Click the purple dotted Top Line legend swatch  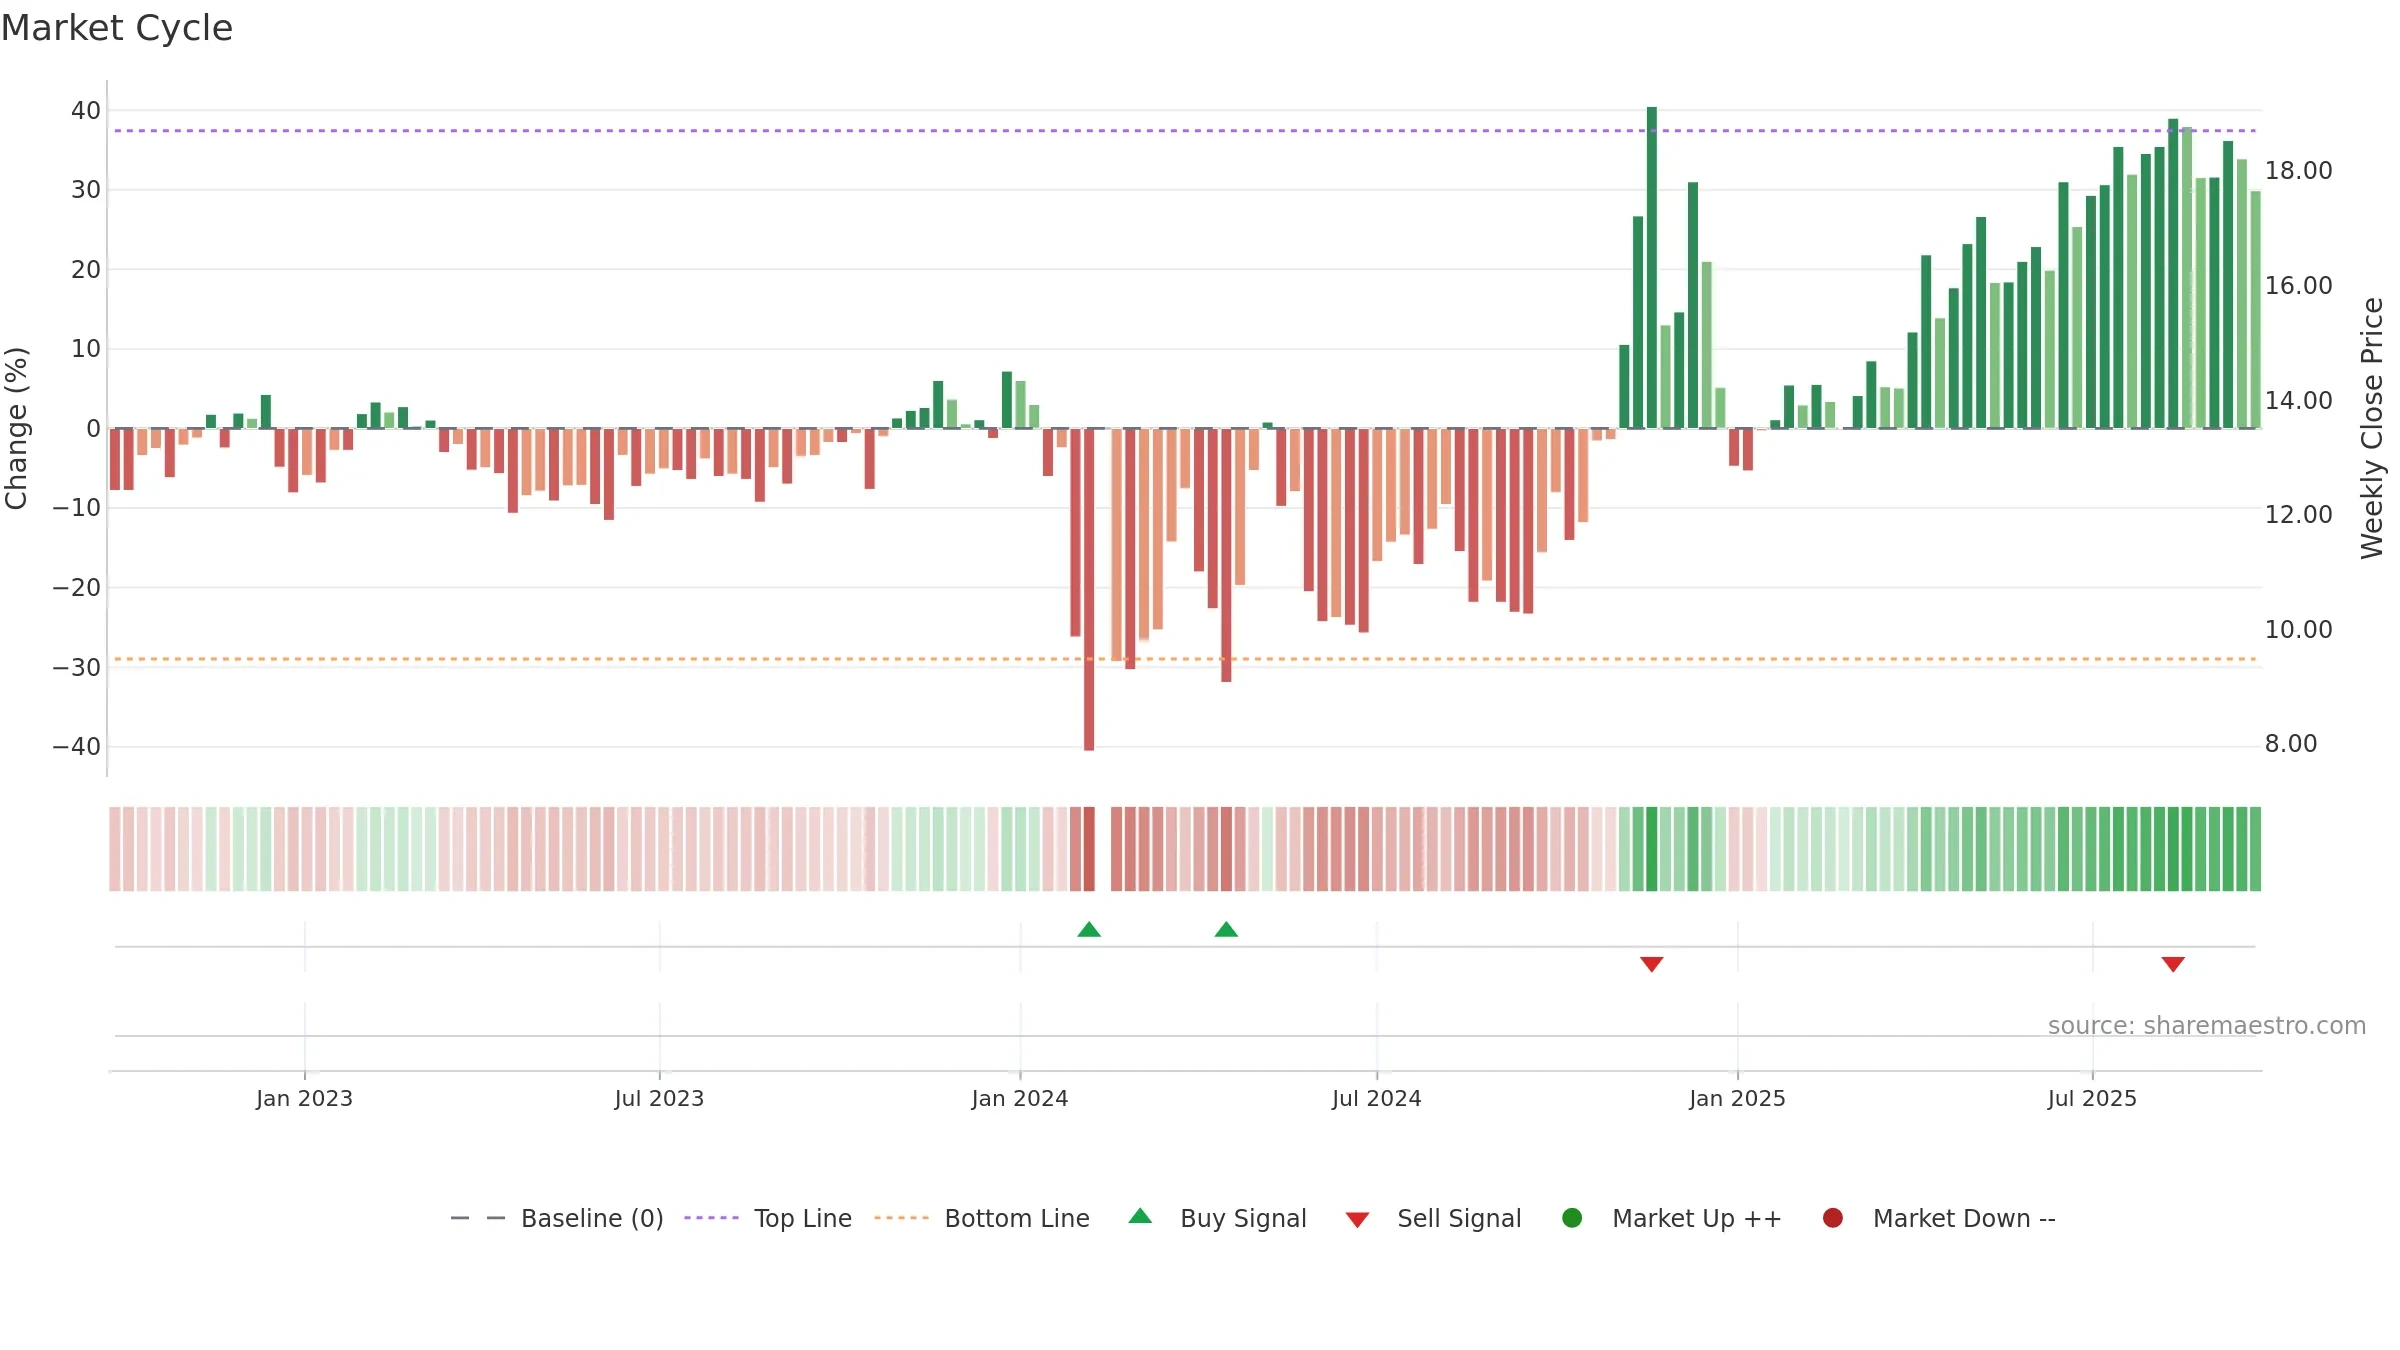(711, 1218)
